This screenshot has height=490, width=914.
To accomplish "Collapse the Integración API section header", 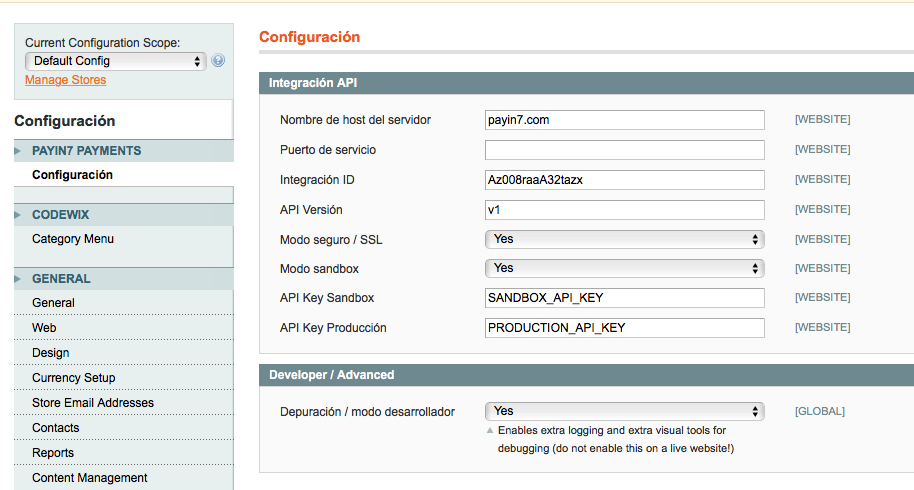I will point(586,83).
